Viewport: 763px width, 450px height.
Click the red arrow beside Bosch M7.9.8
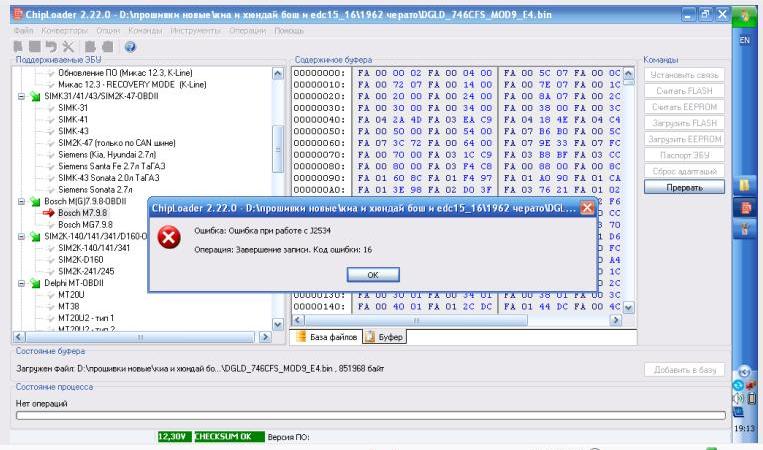47,213
